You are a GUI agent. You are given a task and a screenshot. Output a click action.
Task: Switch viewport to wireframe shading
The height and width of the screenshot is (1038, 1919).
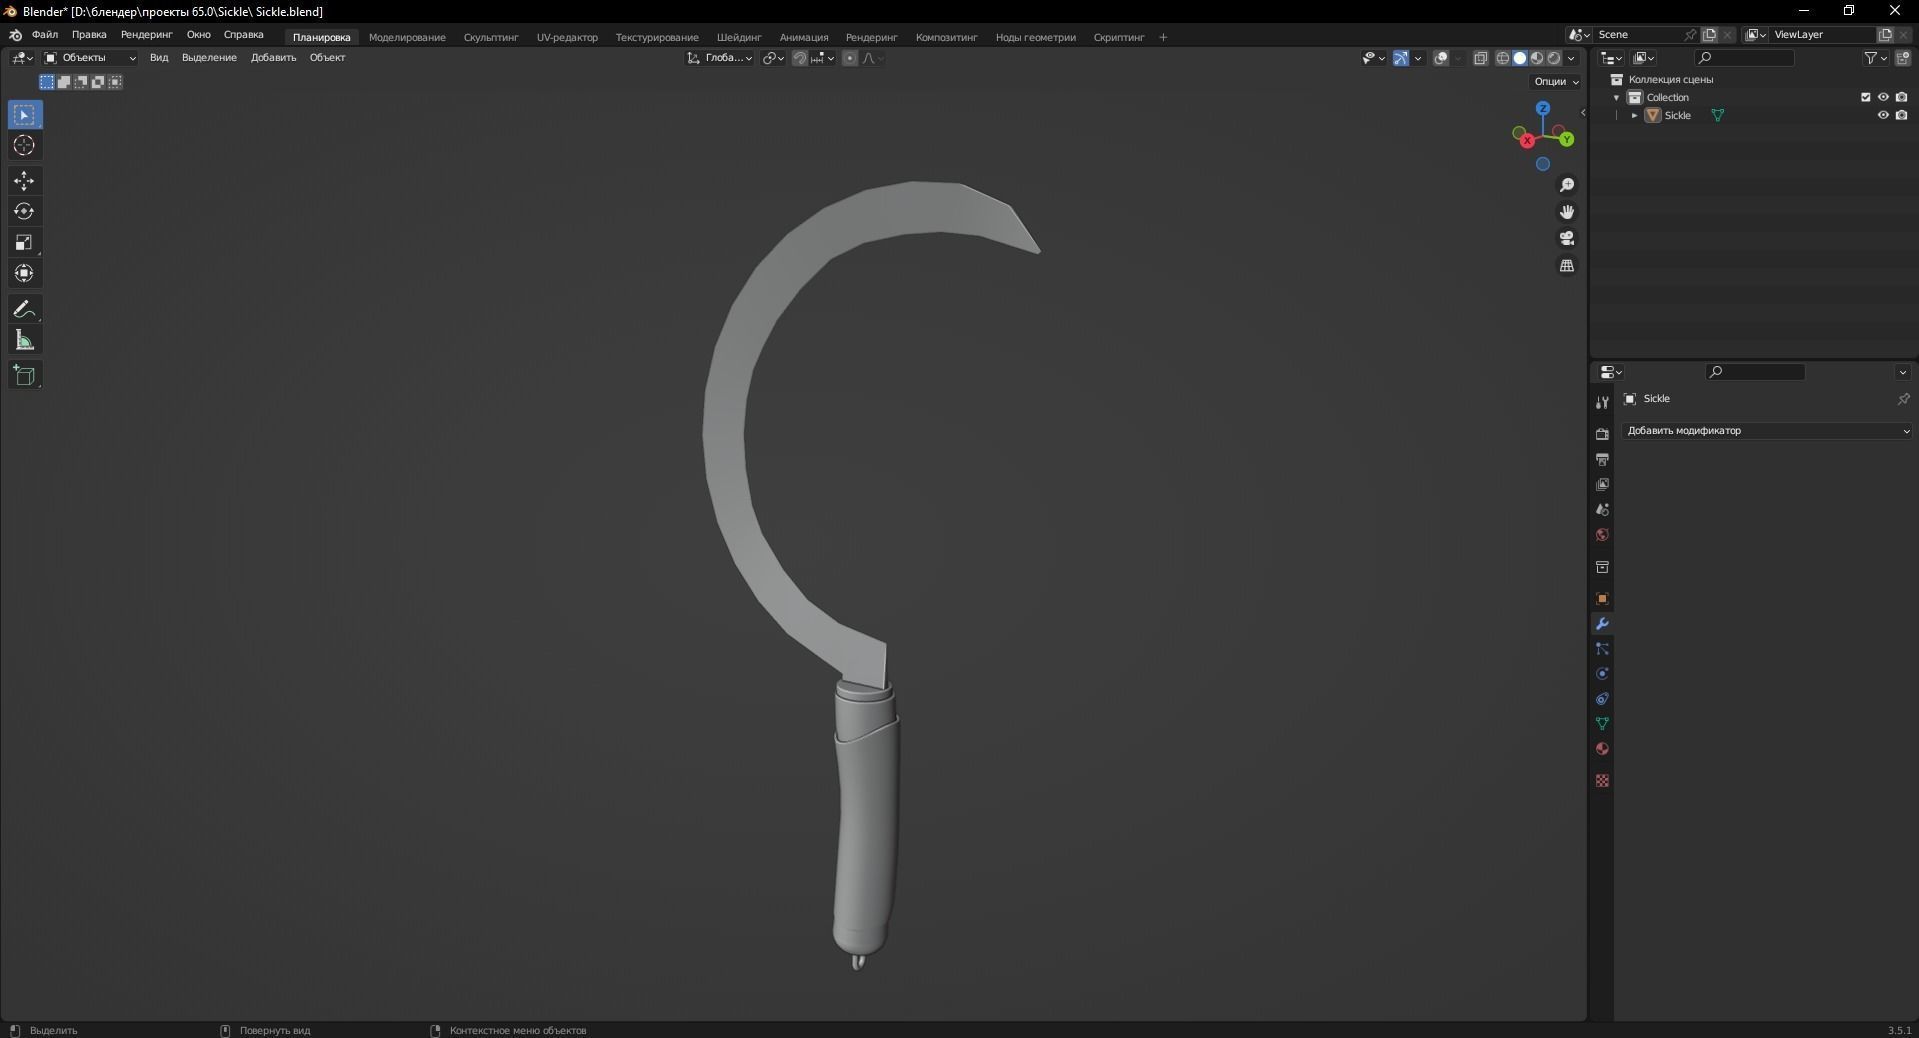click(x=1502, y=58)
